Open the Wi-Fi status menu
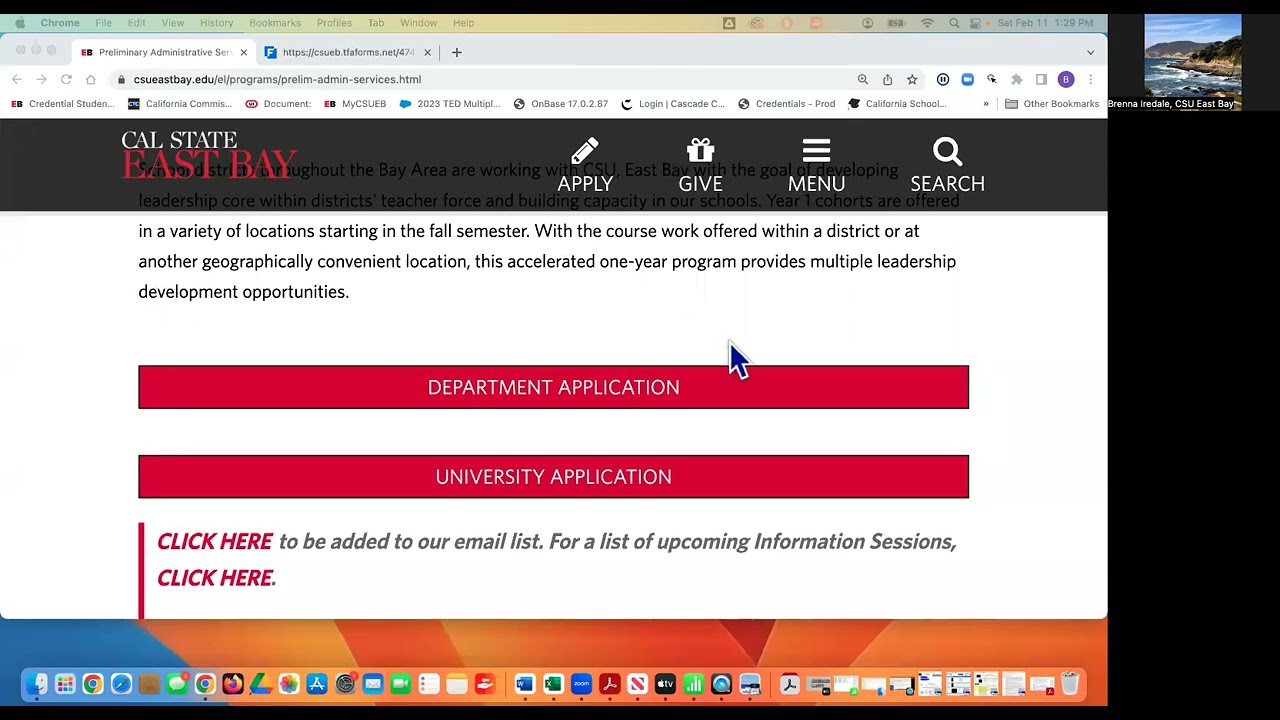This screenshot has width=1280, height=720. point(927,23)
